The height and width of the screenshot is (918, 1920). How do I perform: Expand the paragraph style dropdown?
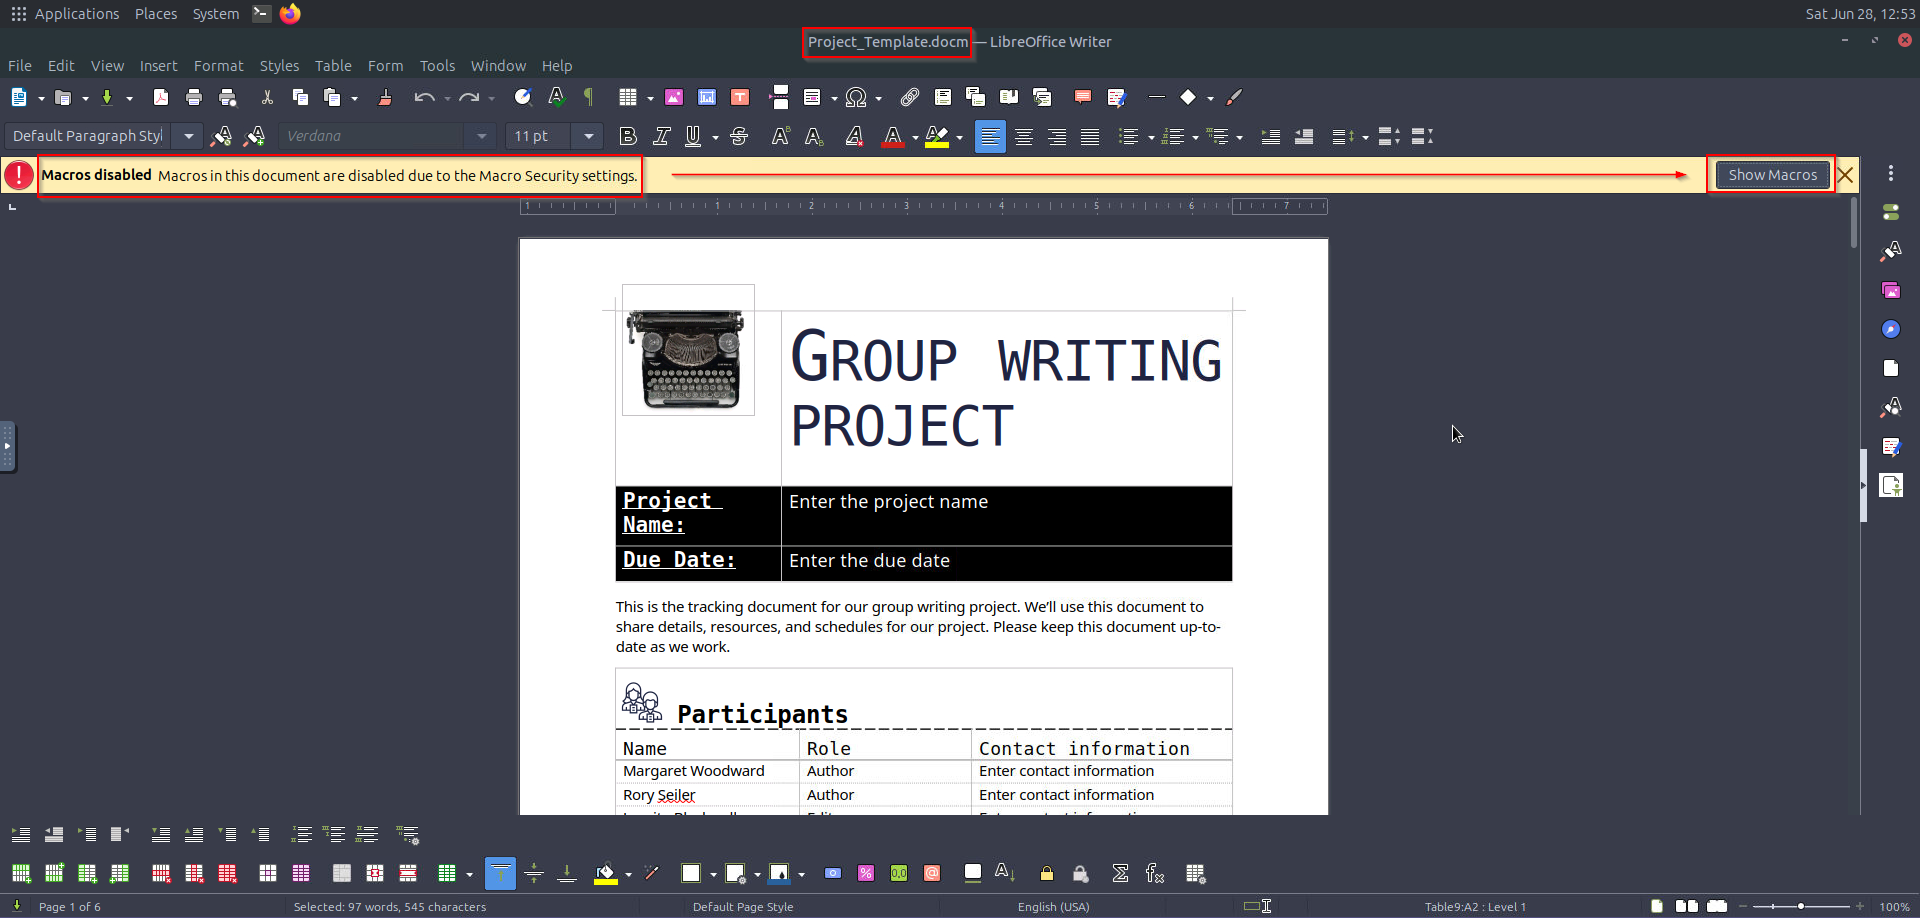[x=188, y=136]
